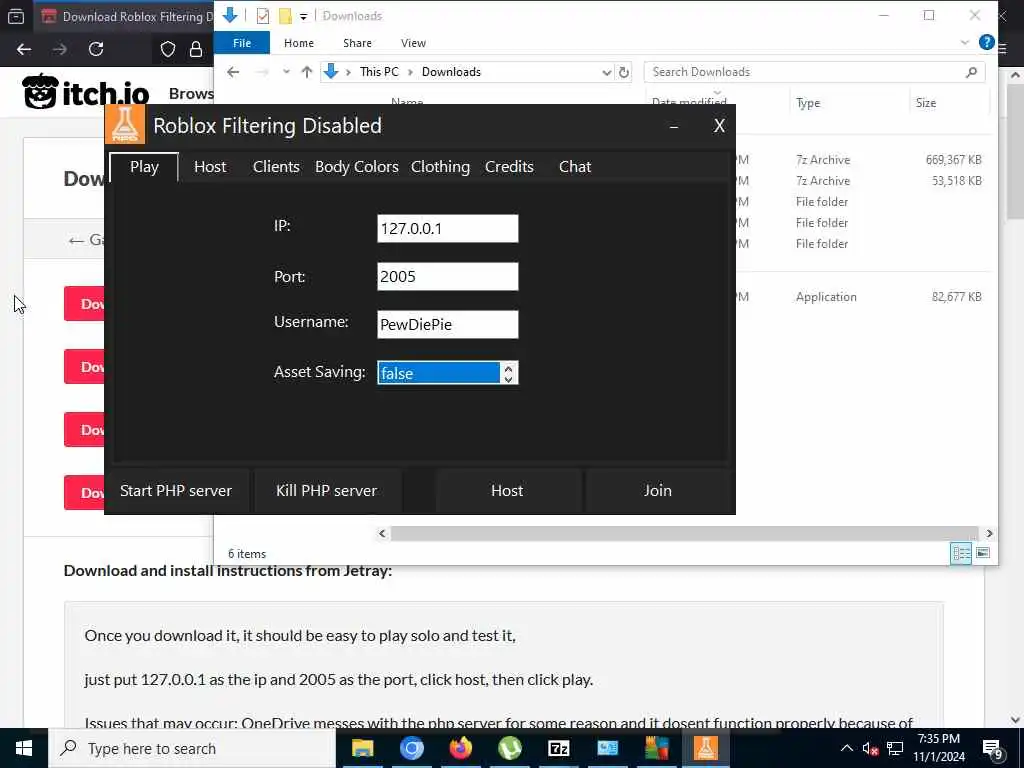Click This PC in the address bar
1024x768 pixels.
[x=379, y=72]
